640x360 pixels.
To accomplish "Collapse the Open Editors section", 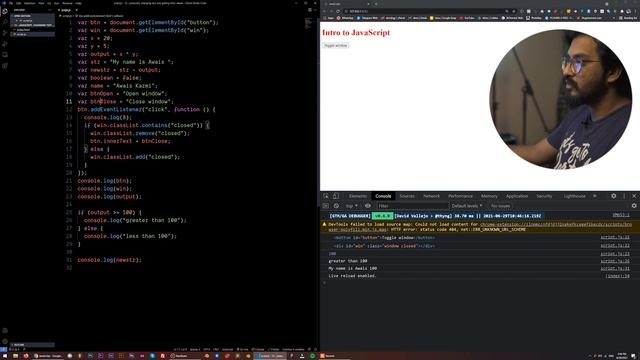I will point(33,16).
